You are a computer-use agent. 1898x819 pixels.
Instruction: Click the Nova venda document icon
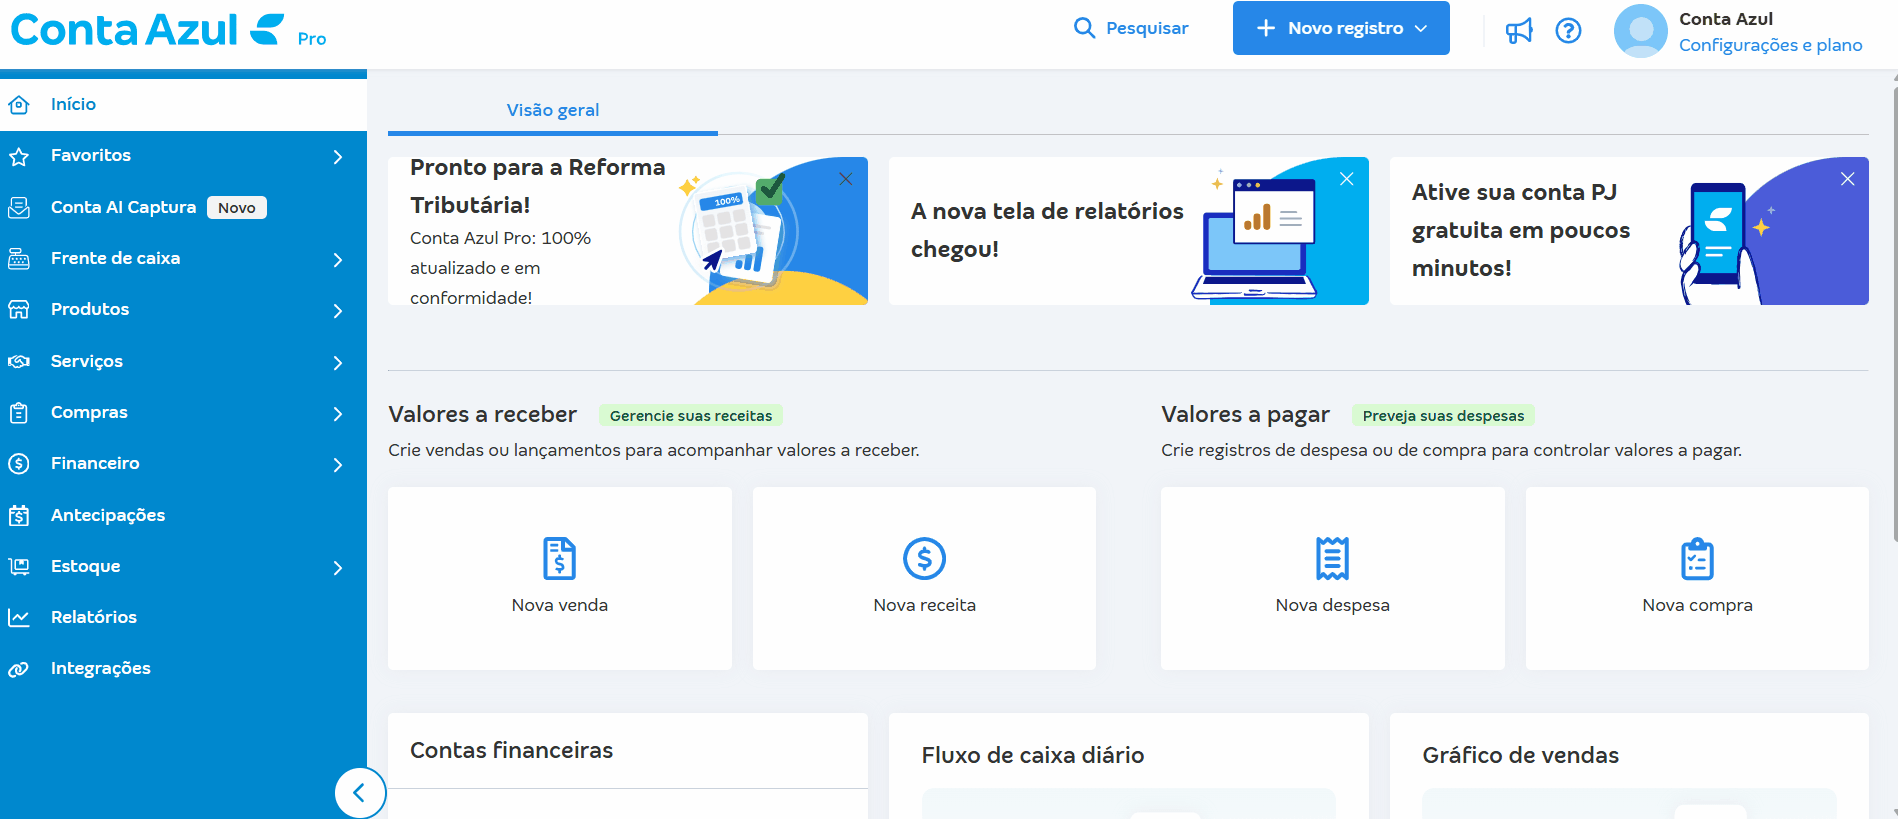[559, 558]
